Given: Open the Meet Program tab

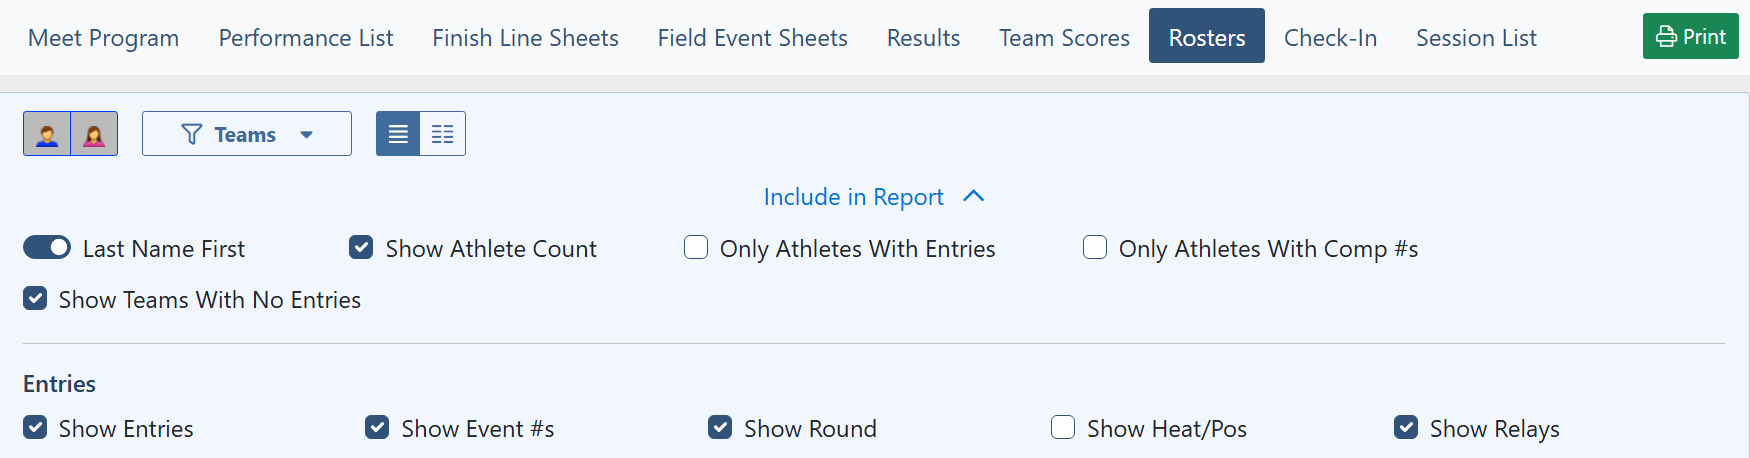Looking at the screenshot, I should 104,38.
